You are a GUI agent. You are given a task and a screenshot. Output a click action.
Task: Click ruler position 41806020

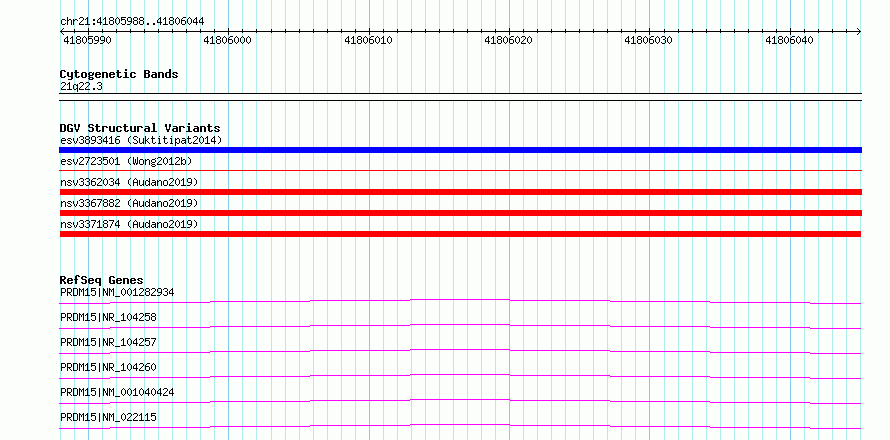509,40
